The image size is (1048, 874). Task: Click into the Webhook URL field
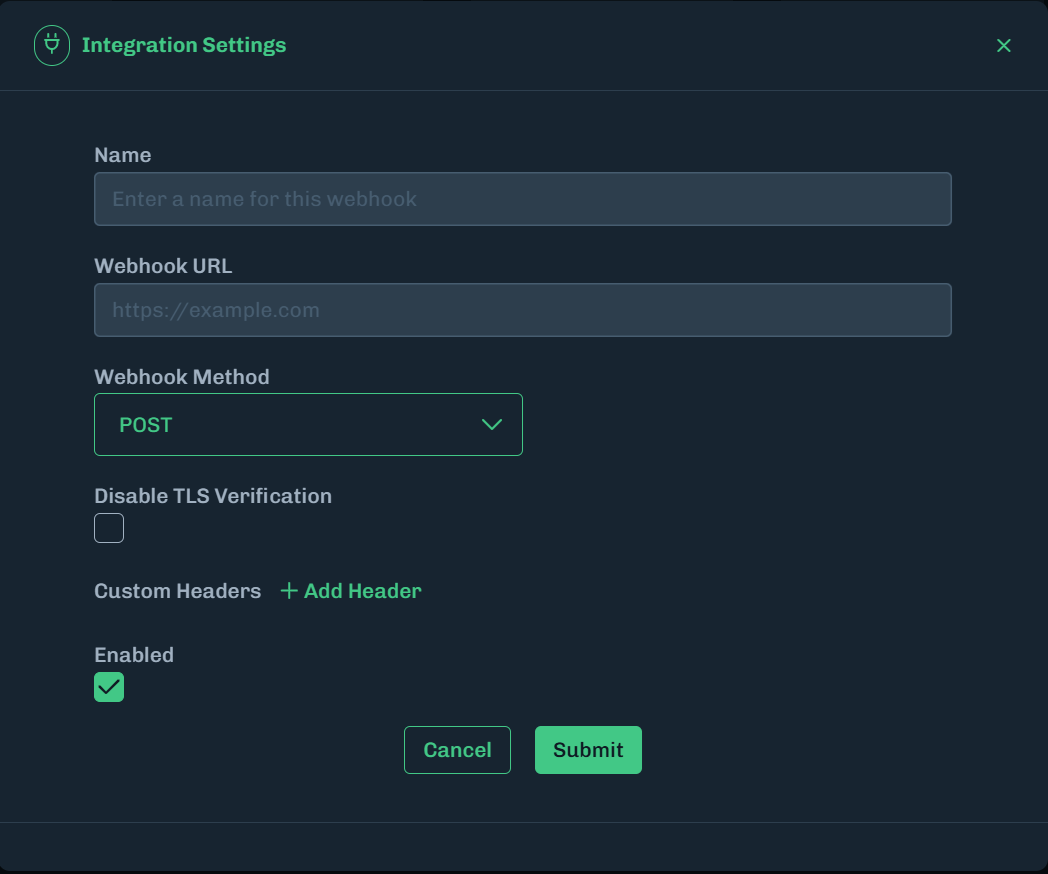pos(522,310)
